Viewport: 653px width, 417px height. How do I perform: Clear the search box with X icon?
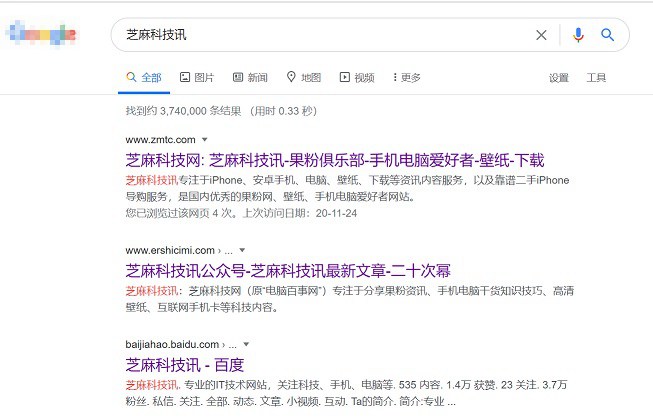541,35
